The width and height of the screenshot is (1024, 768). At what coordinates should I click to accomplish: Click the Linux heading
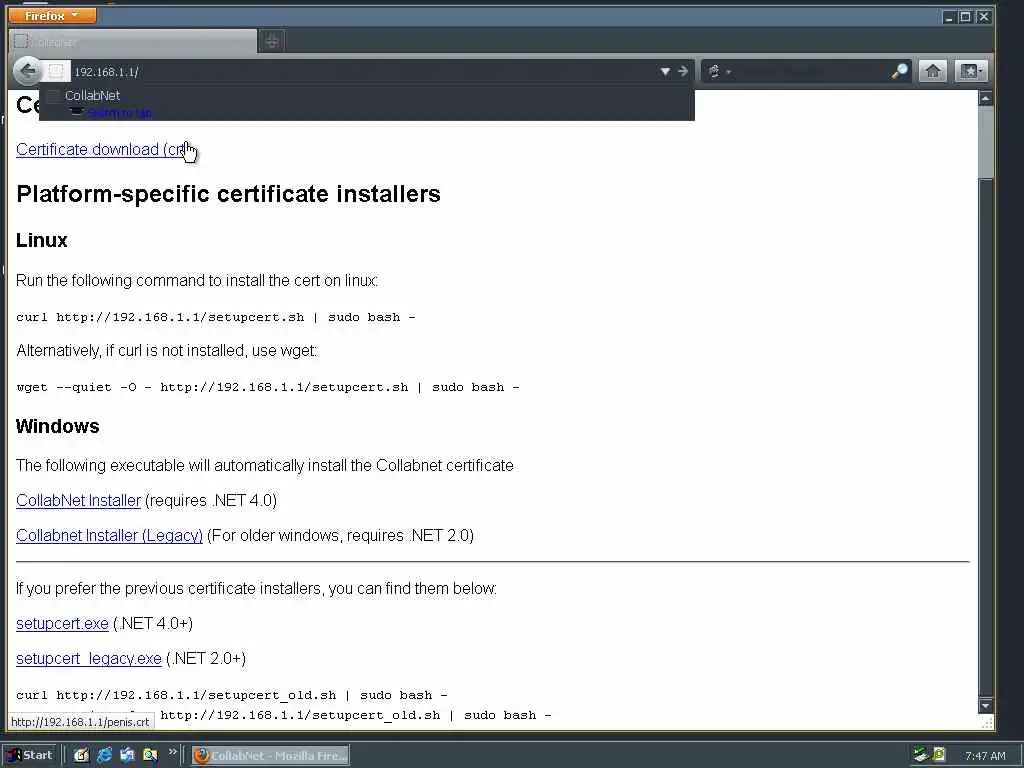(x=42, y=240)
